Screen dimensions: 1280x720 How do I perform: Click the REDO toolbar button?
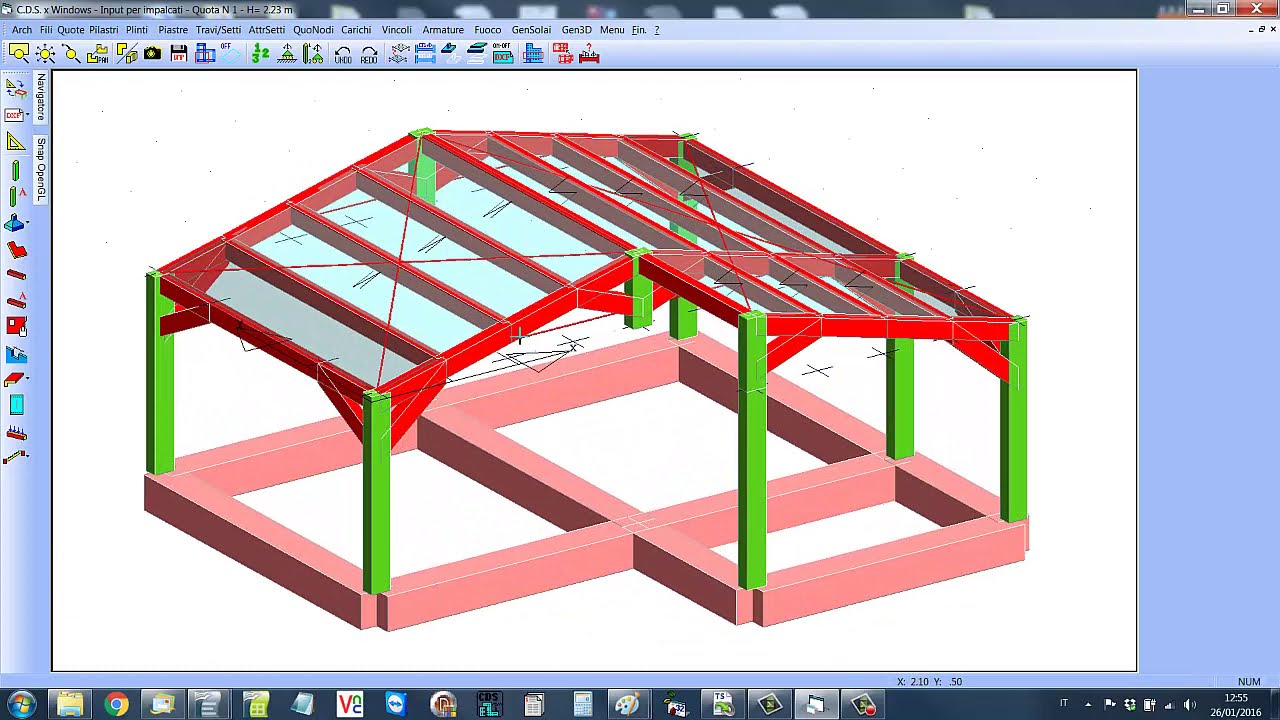(369, 54)
